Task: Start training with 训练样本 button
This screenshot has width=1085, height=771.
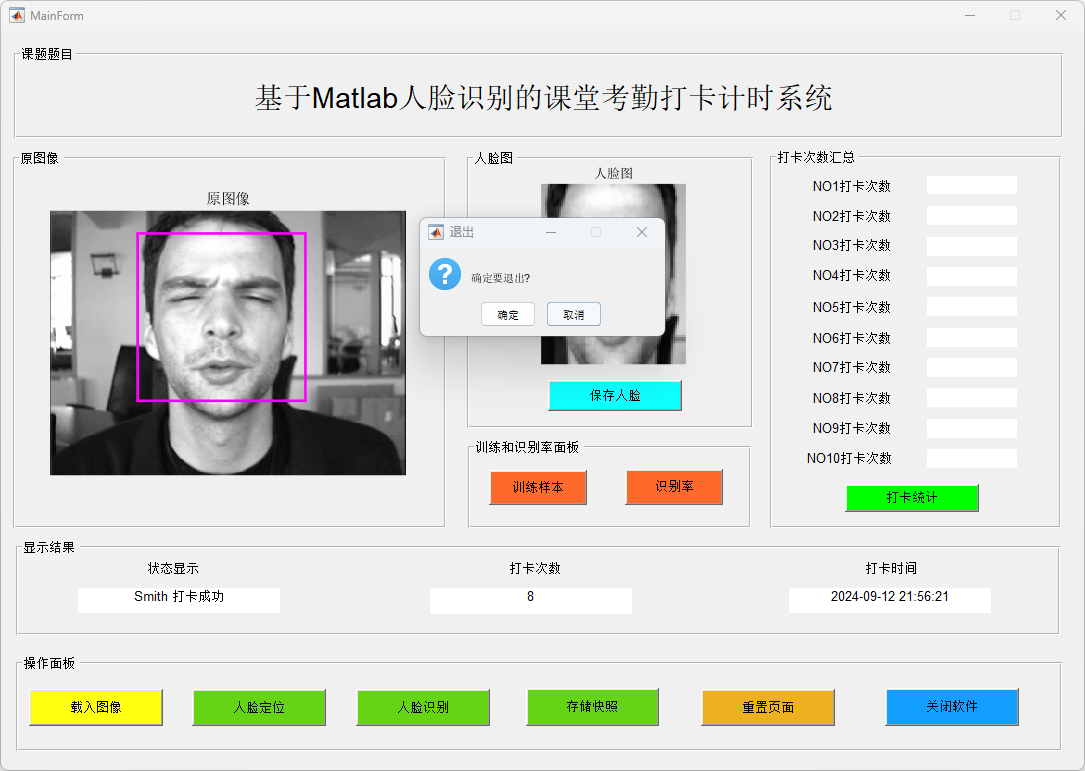Action: pos(538,487)
